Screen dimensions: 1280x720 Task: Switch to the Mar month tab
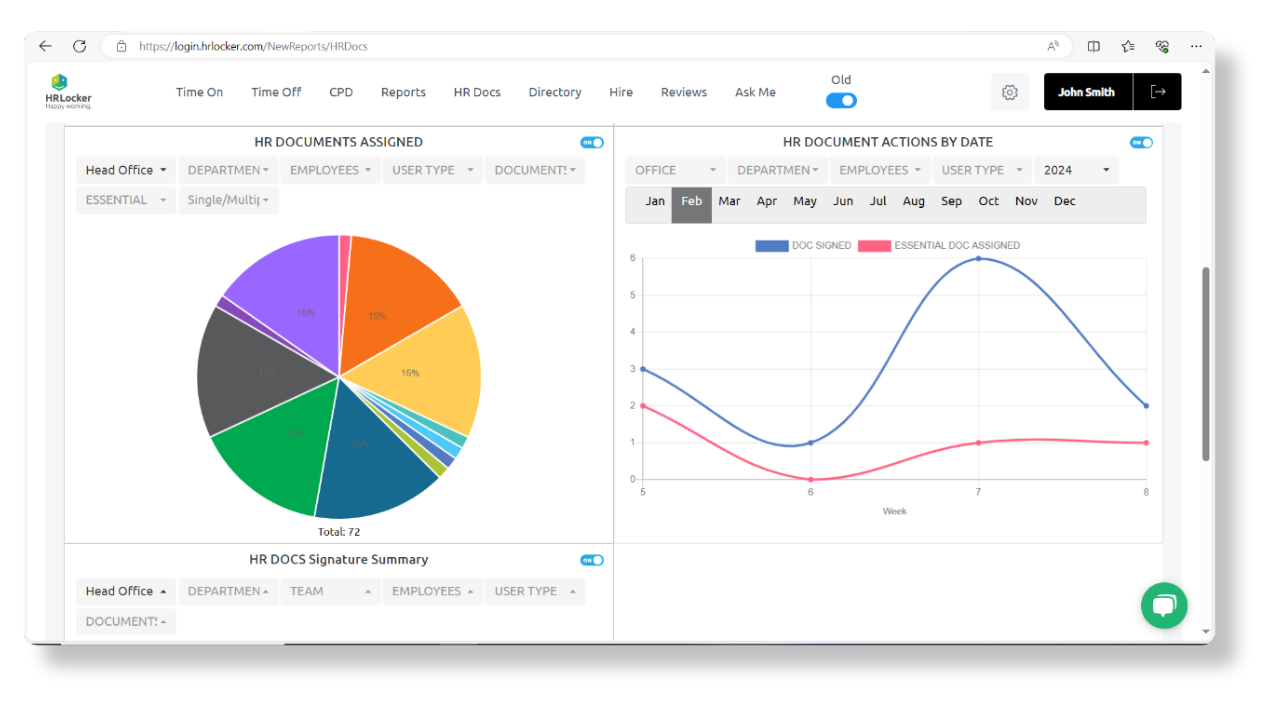coord(729,201)
